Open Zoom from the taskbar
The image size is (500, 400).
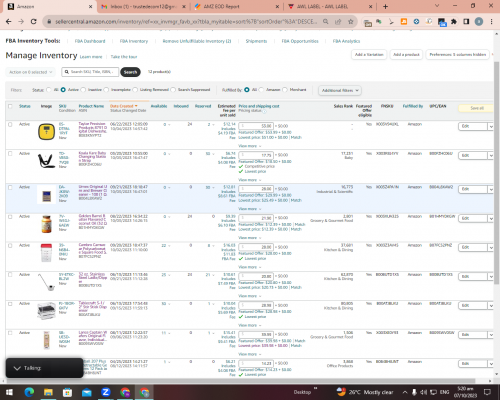point(106,392)
